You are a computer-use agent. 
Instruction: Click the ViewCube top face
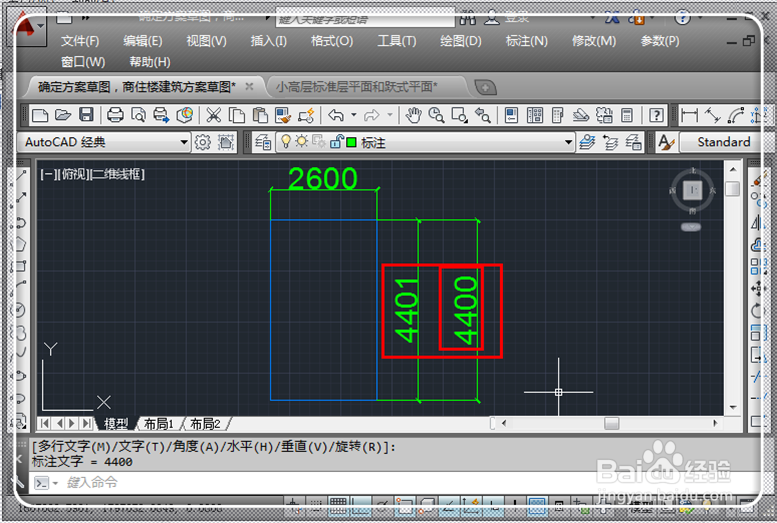click(692, 190)
